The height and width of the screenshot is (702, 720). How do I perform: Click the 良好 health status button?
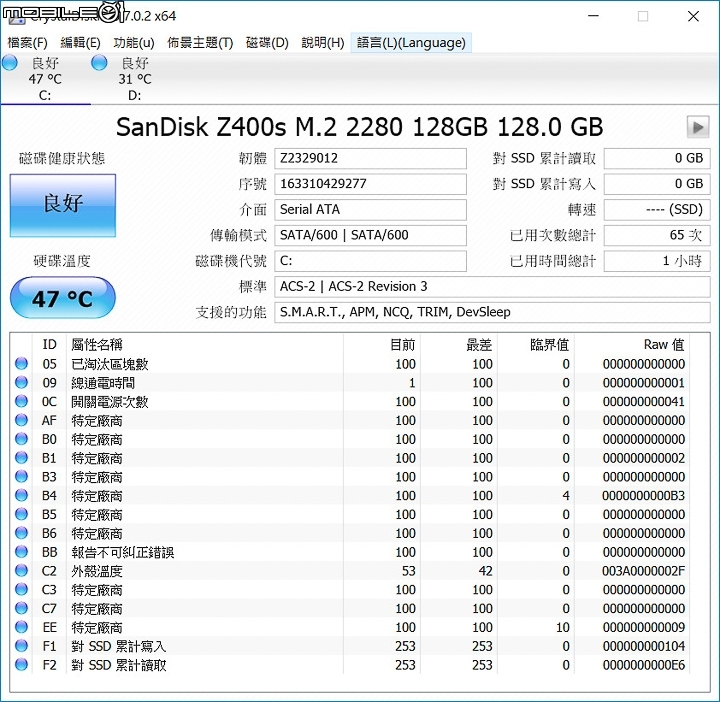coord(63,205)
